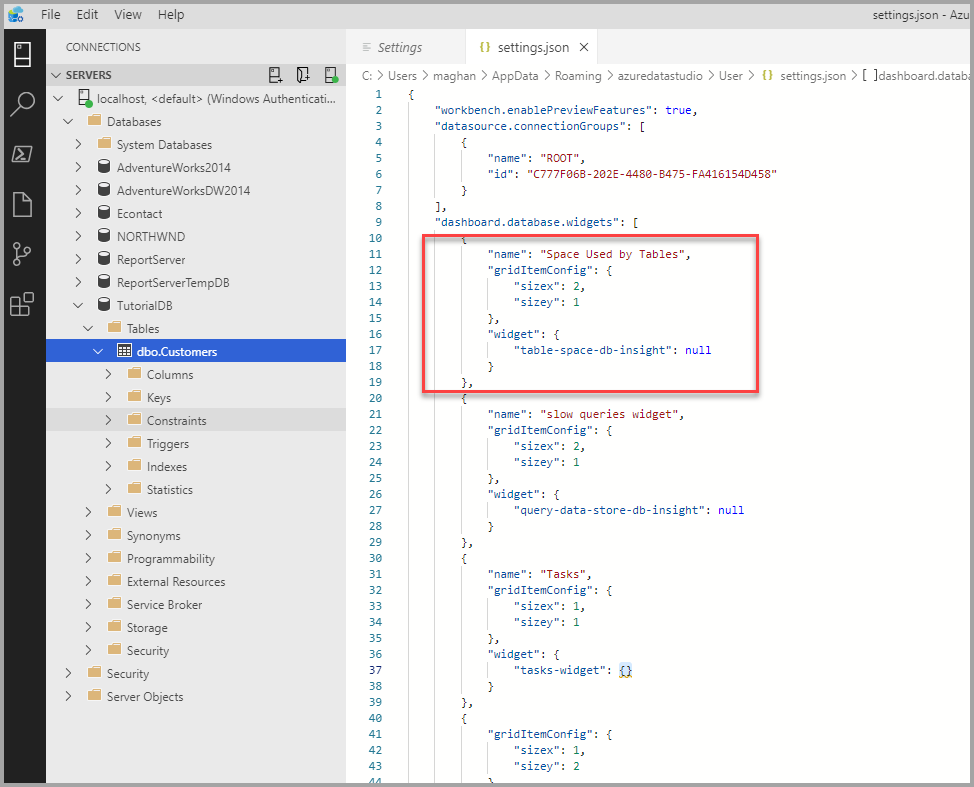Select the Connections icon in the activity bar
The height and width of the screenshot is (787, 974).
pyautogui.click(x=24, y=53)
